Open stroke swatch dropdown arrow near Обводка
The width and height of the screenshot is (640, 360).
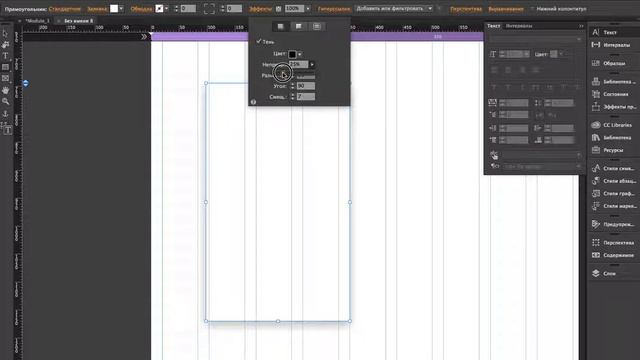pyautogui.click(x=166, y=9)
